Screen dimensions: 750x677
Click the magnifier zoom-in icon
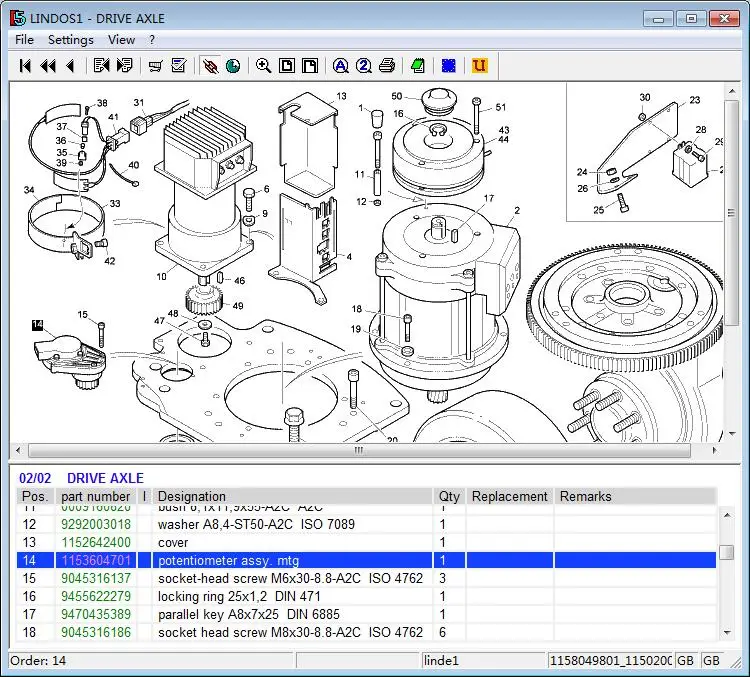[x=264, y=66]
